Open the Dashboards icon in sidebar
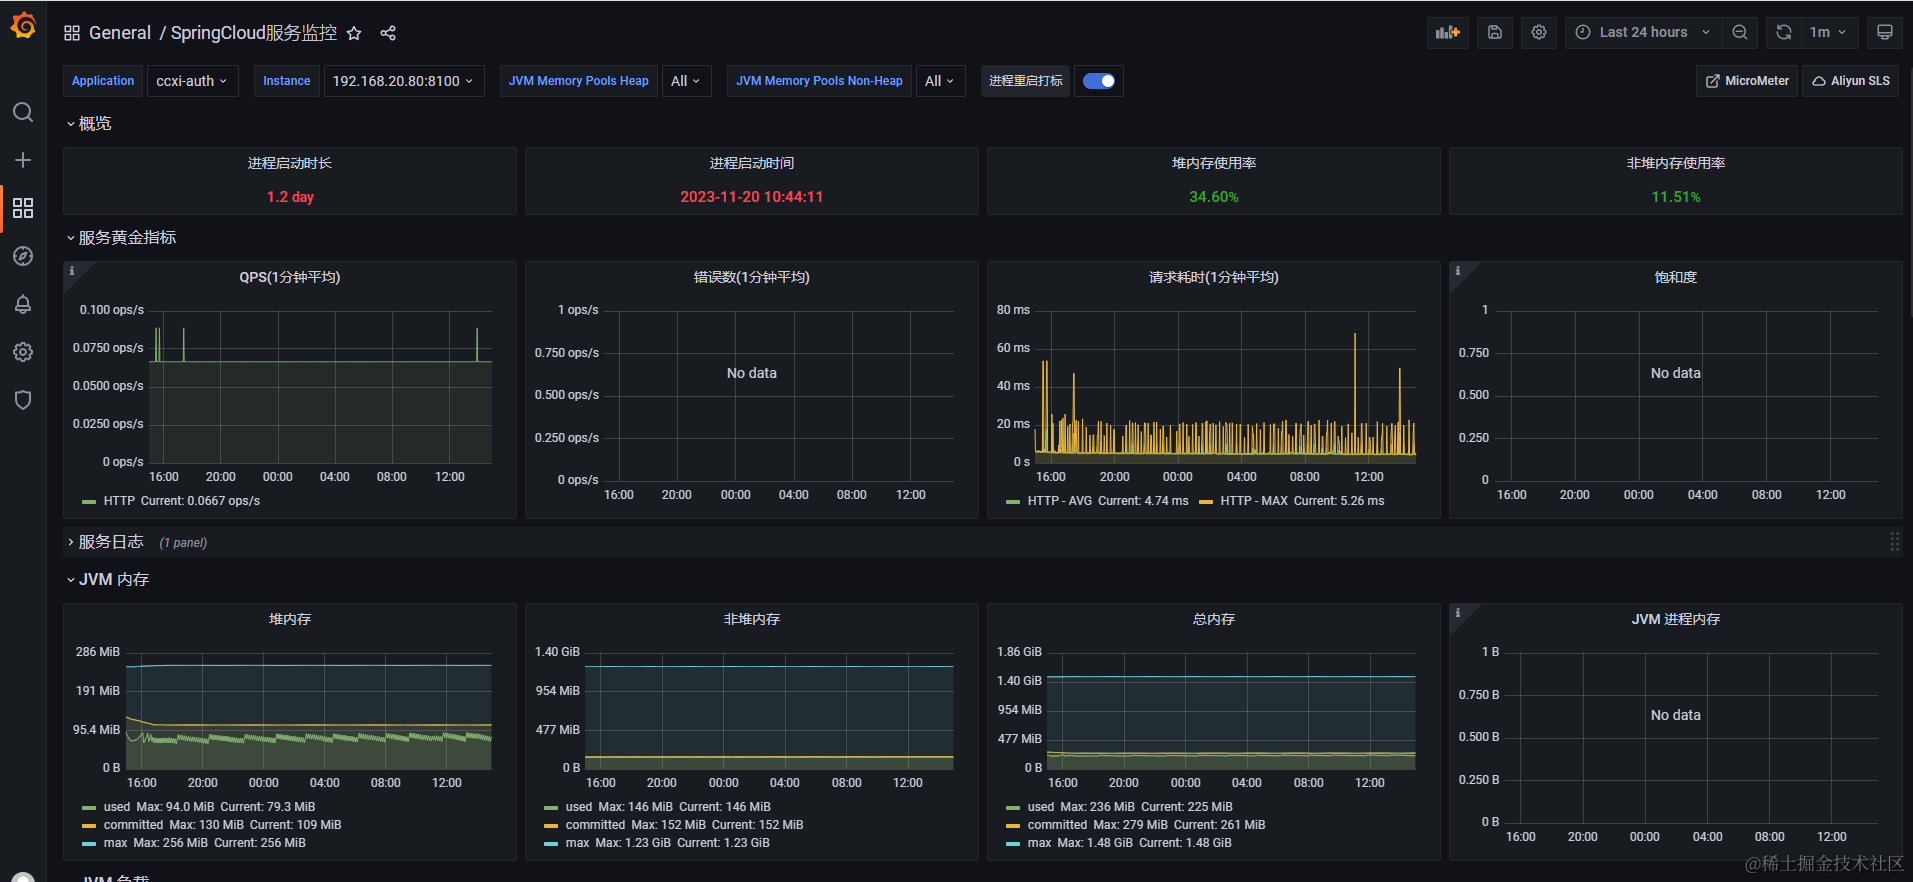 23,208
